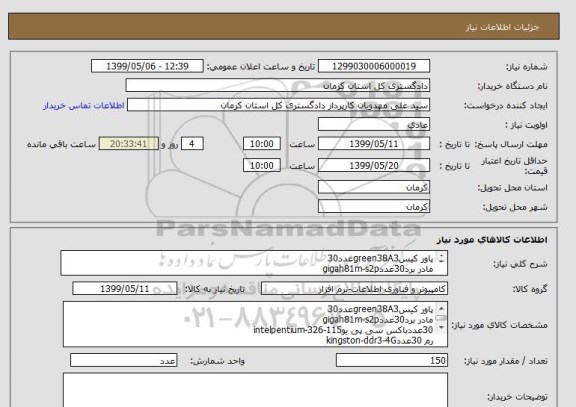Viewport: 576px width, 407px height.
Task: Select the delivery province field کرمان
Action: click(x=374, y=187)
